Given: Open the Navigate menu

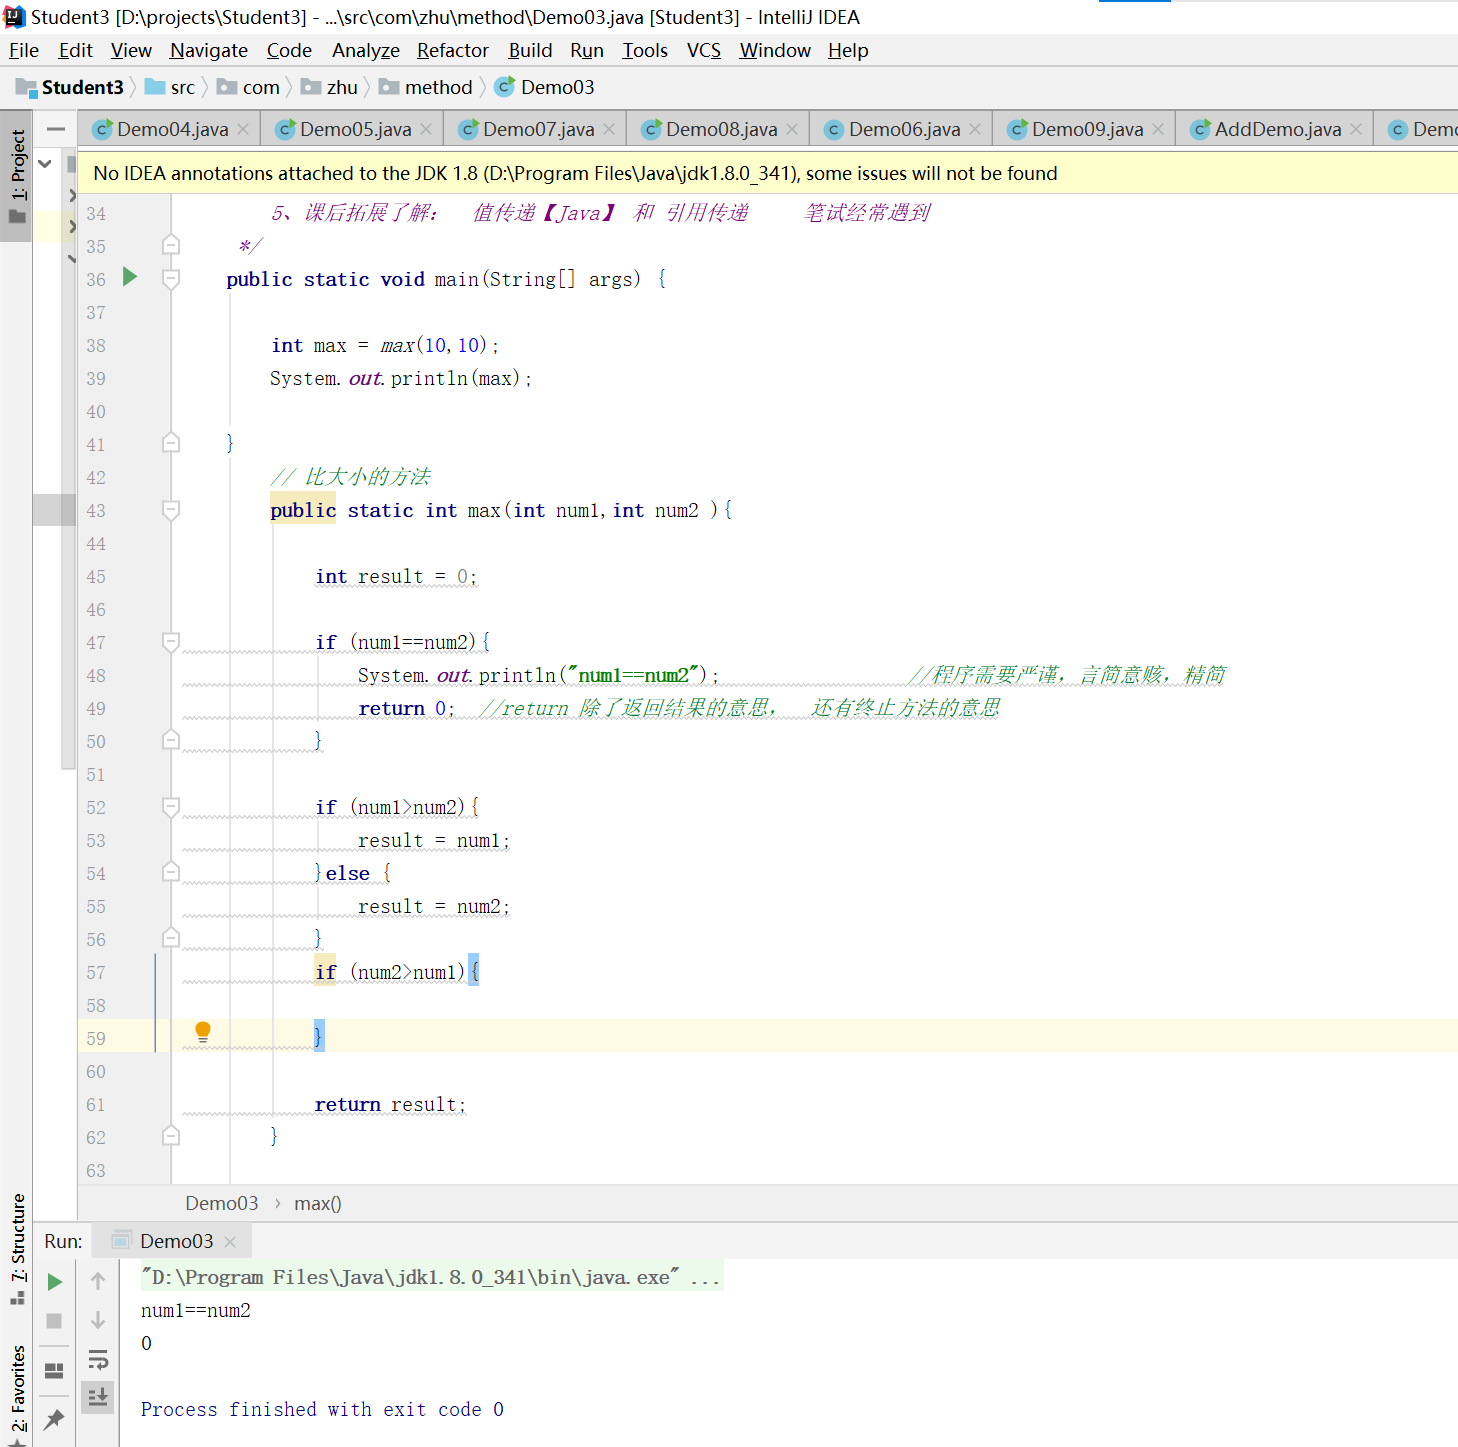Looking at the screenshot, I should click(209, 50).
